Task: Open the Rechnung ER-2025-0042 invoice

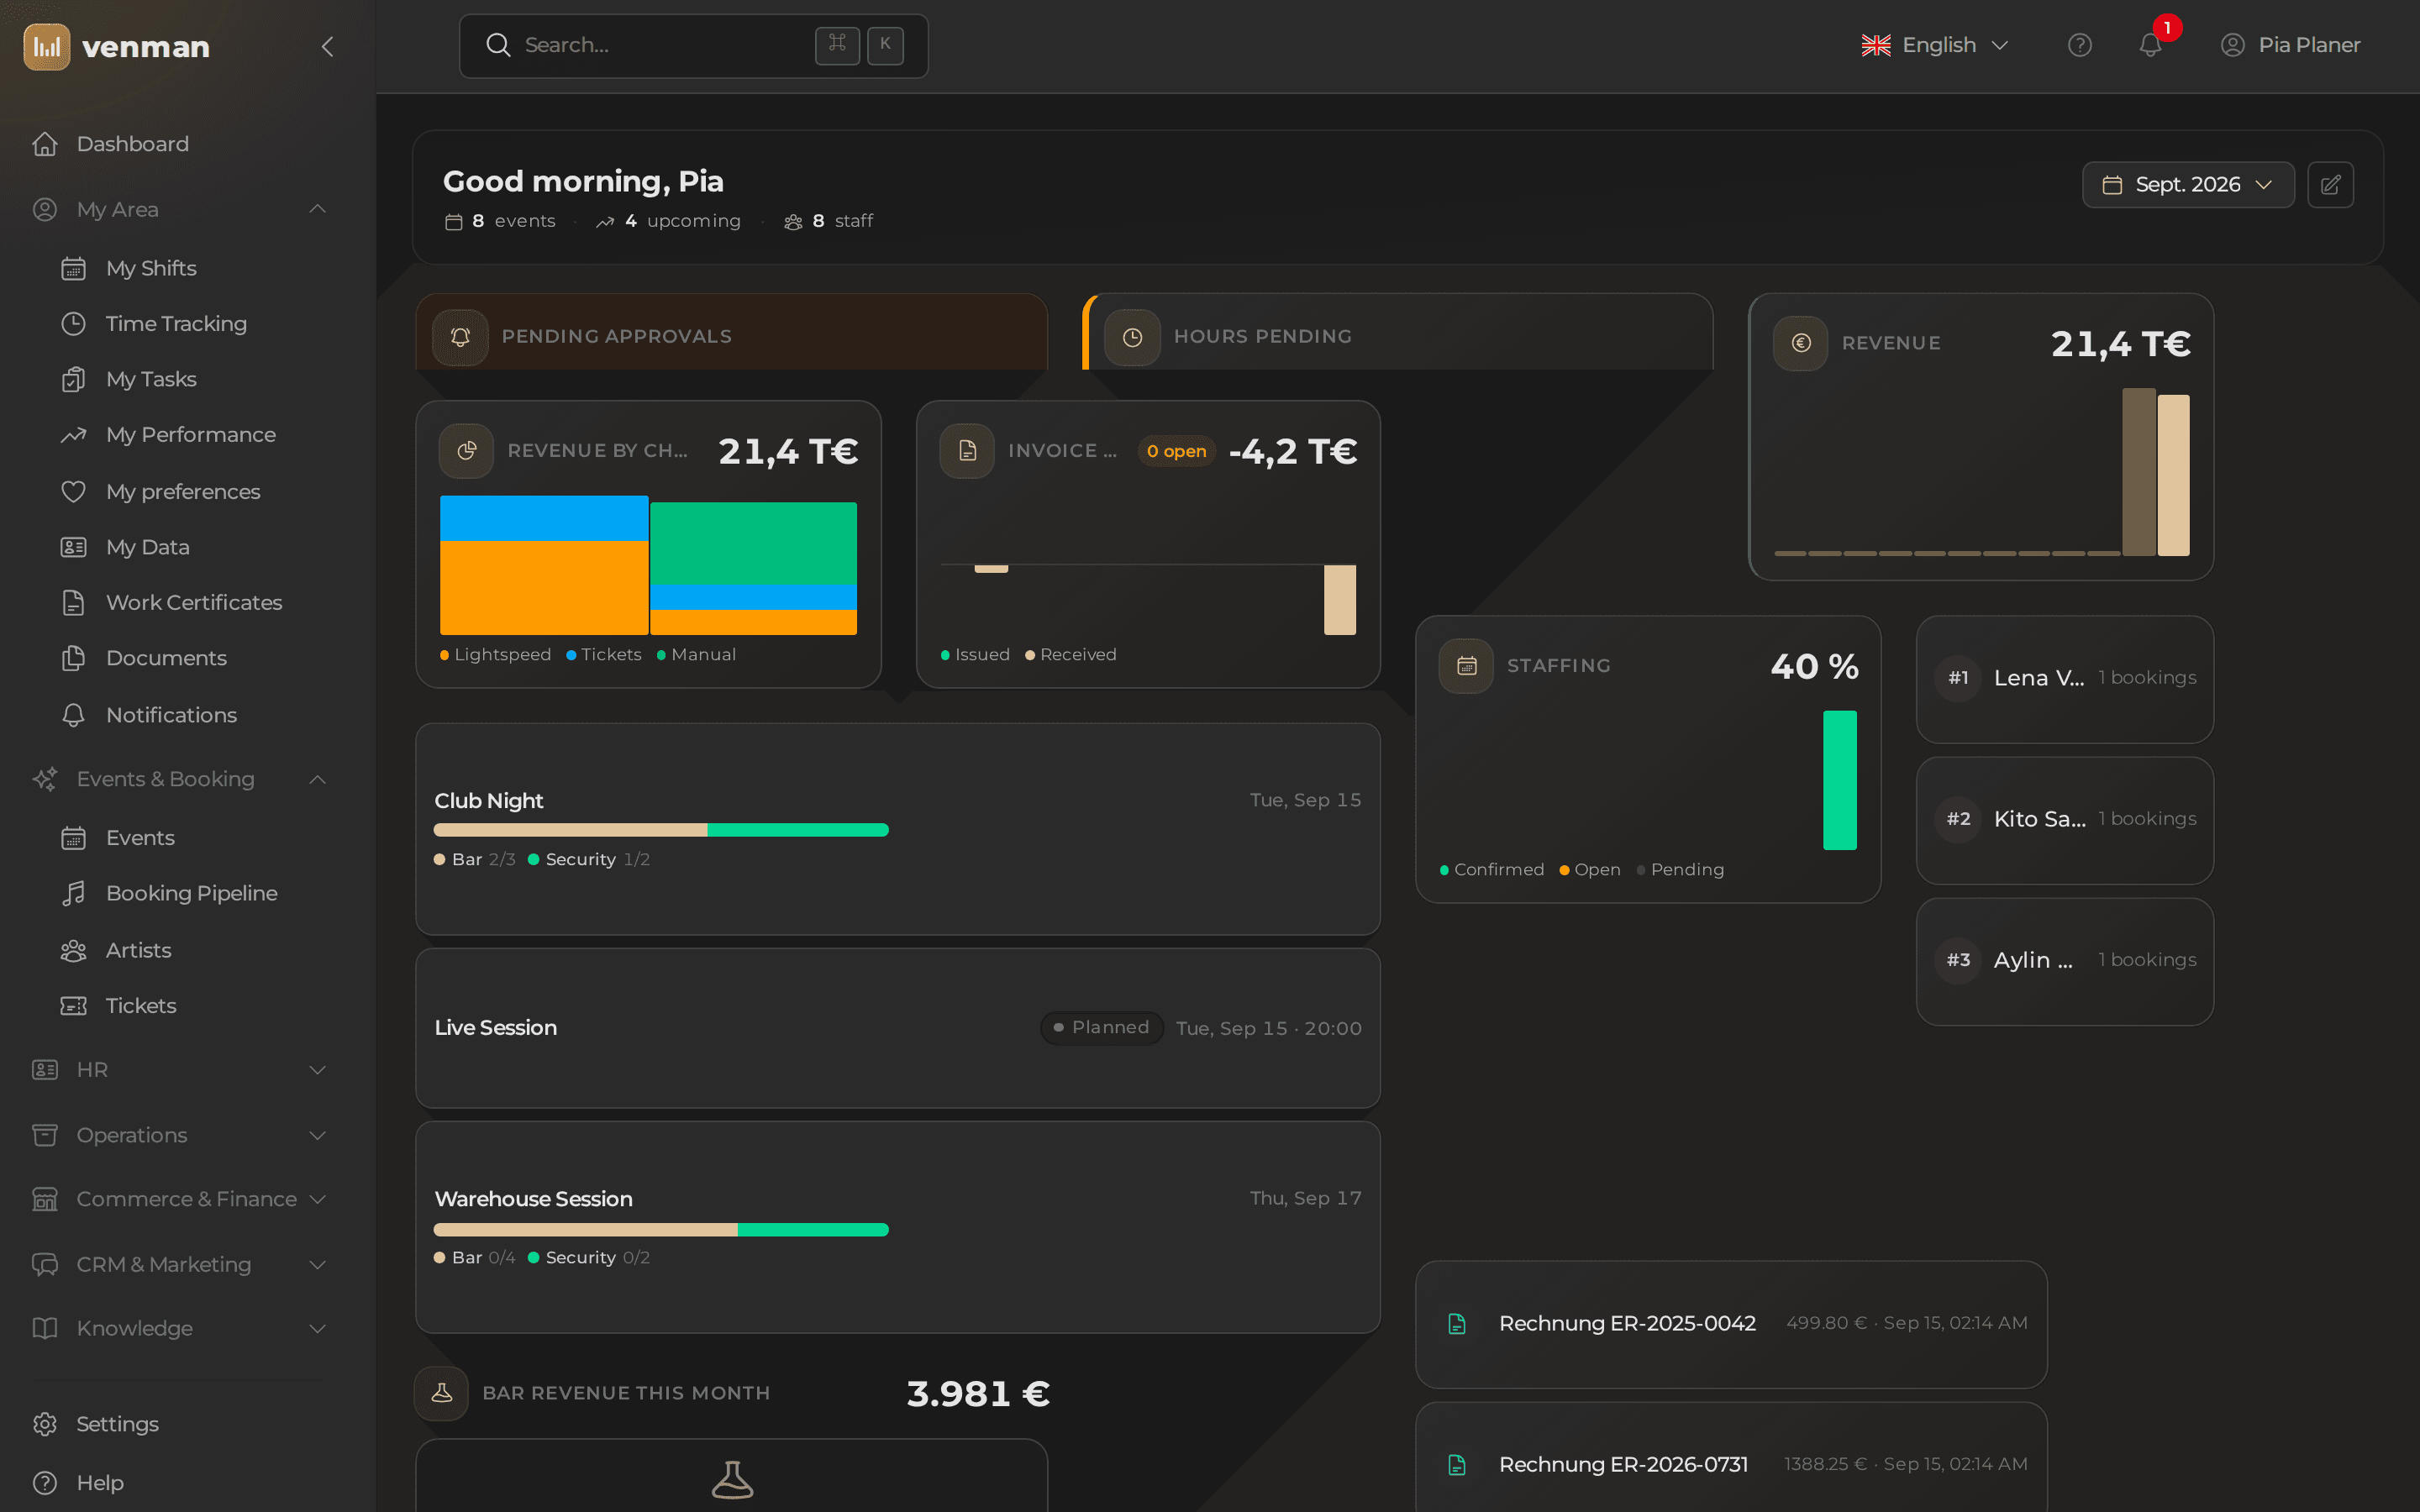Action: (1731, 1324)
